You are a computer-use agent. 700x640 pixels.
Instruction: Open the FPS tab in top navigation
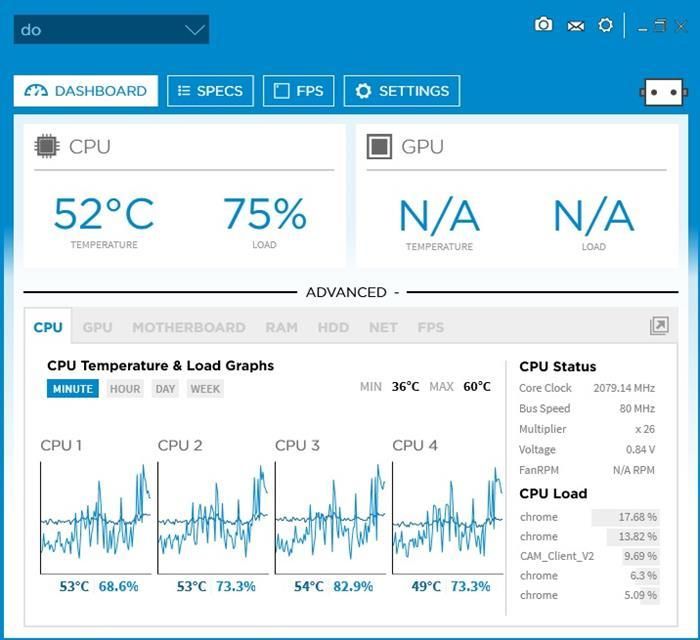(x=298, y=91)
